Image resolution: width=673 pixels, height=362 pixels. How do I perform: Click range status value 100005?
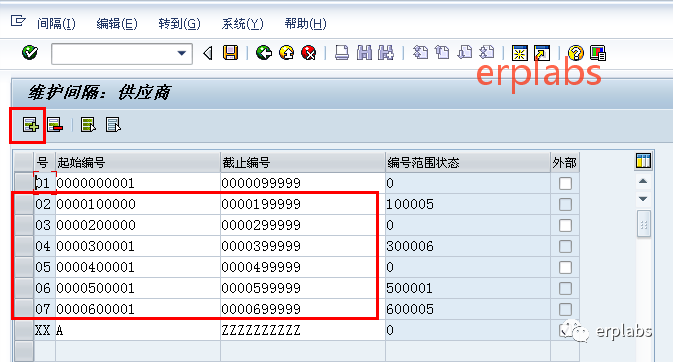coord(410,204)
